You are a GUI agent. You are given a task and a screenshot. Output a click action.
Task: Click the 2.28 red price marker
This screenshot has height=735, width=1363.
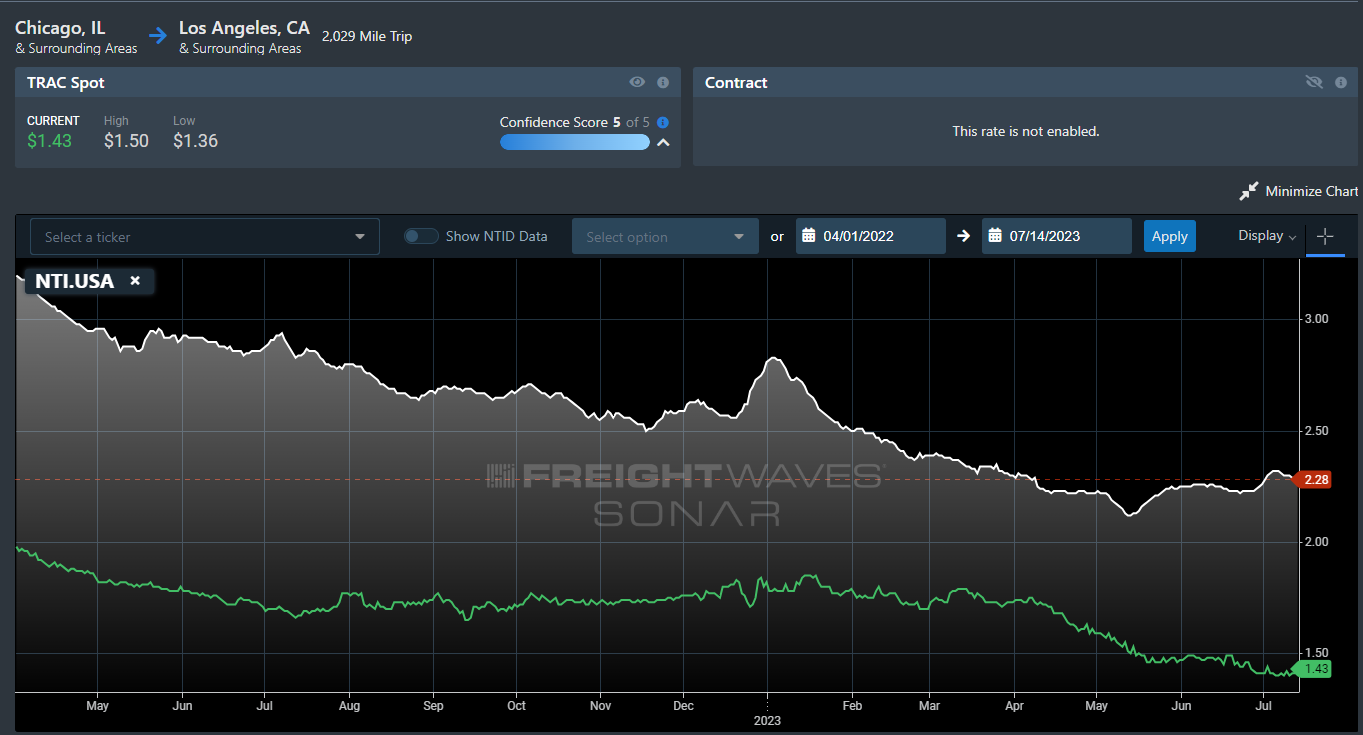pyautogui.click(x=1313, y=480)
